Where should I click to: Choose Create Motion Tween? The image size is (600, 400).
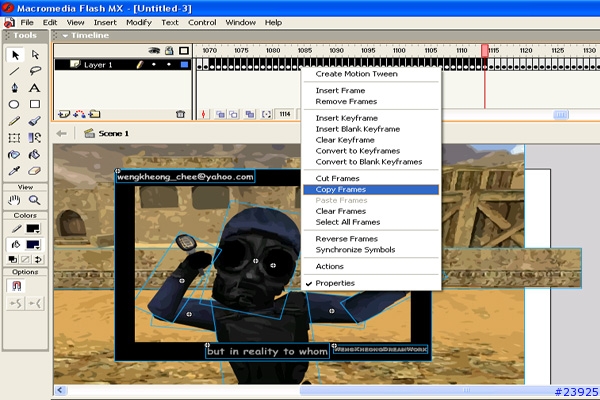tap(371, 74)
